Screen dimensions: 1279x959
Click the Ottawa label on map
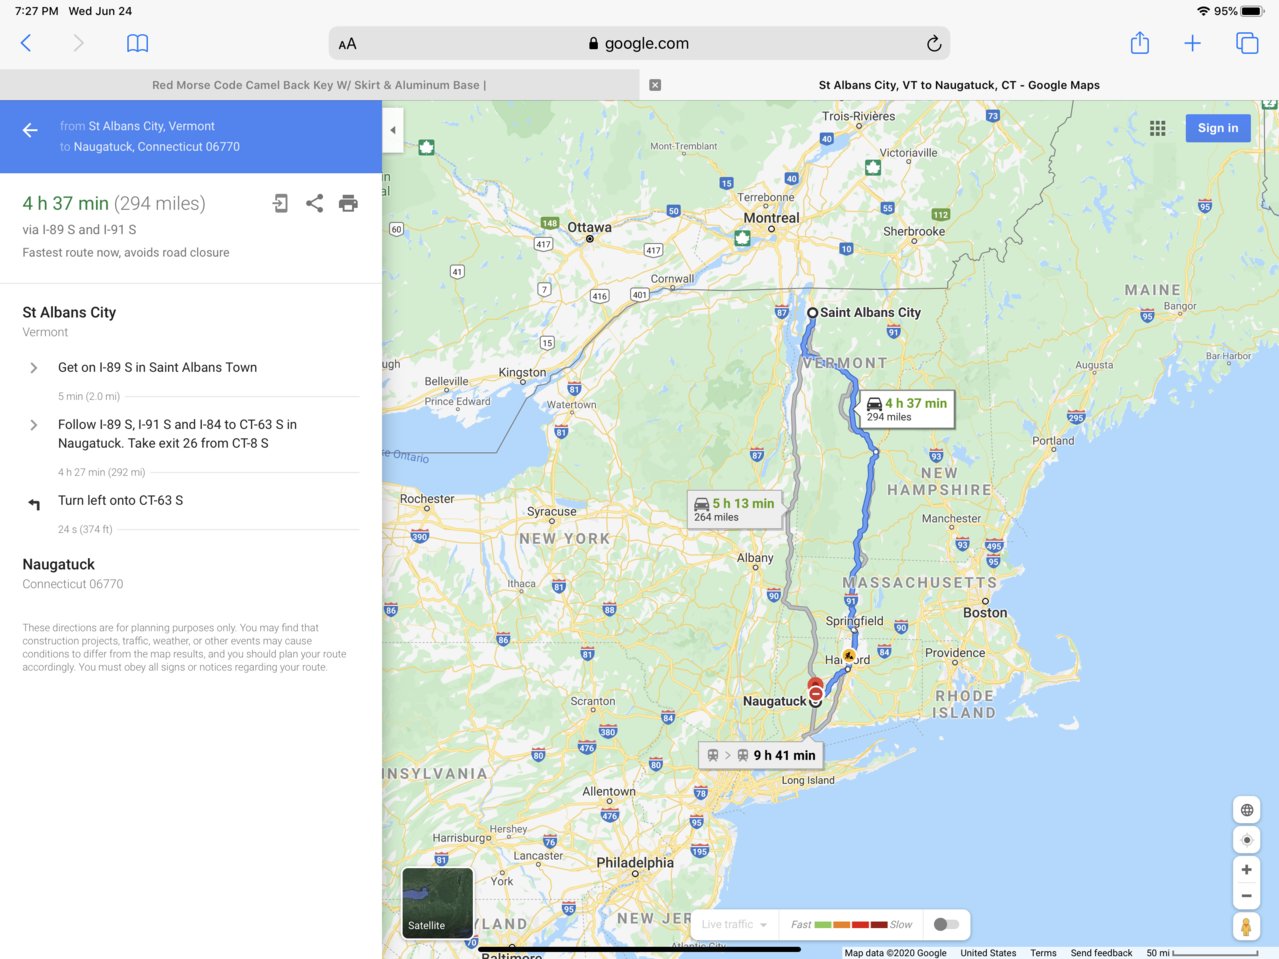click(x=589, y=227)
